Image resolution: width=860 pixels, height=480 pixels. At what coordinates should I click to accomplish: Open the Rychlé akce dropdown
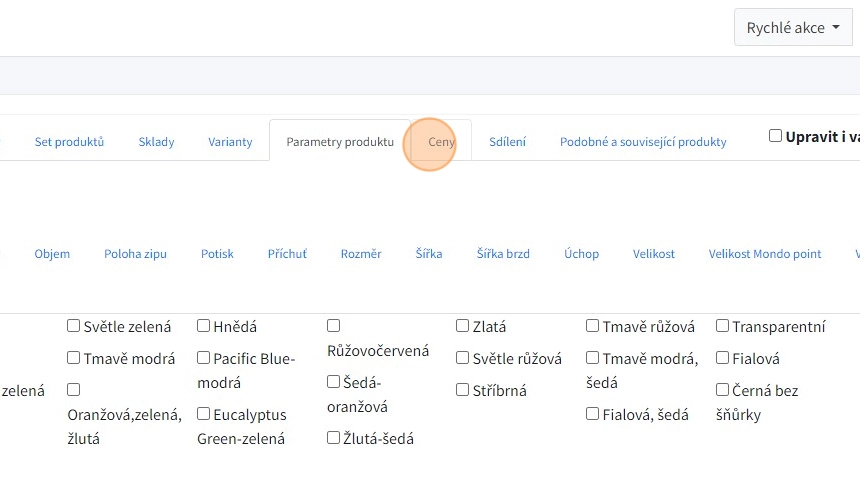793,28
